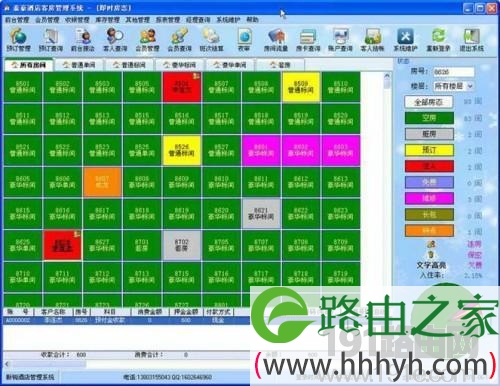The width and height of the screenshot is (500, 386).
Task: Click into the 房号 input field
Action: pyautogui.click(x=453, y=72)
